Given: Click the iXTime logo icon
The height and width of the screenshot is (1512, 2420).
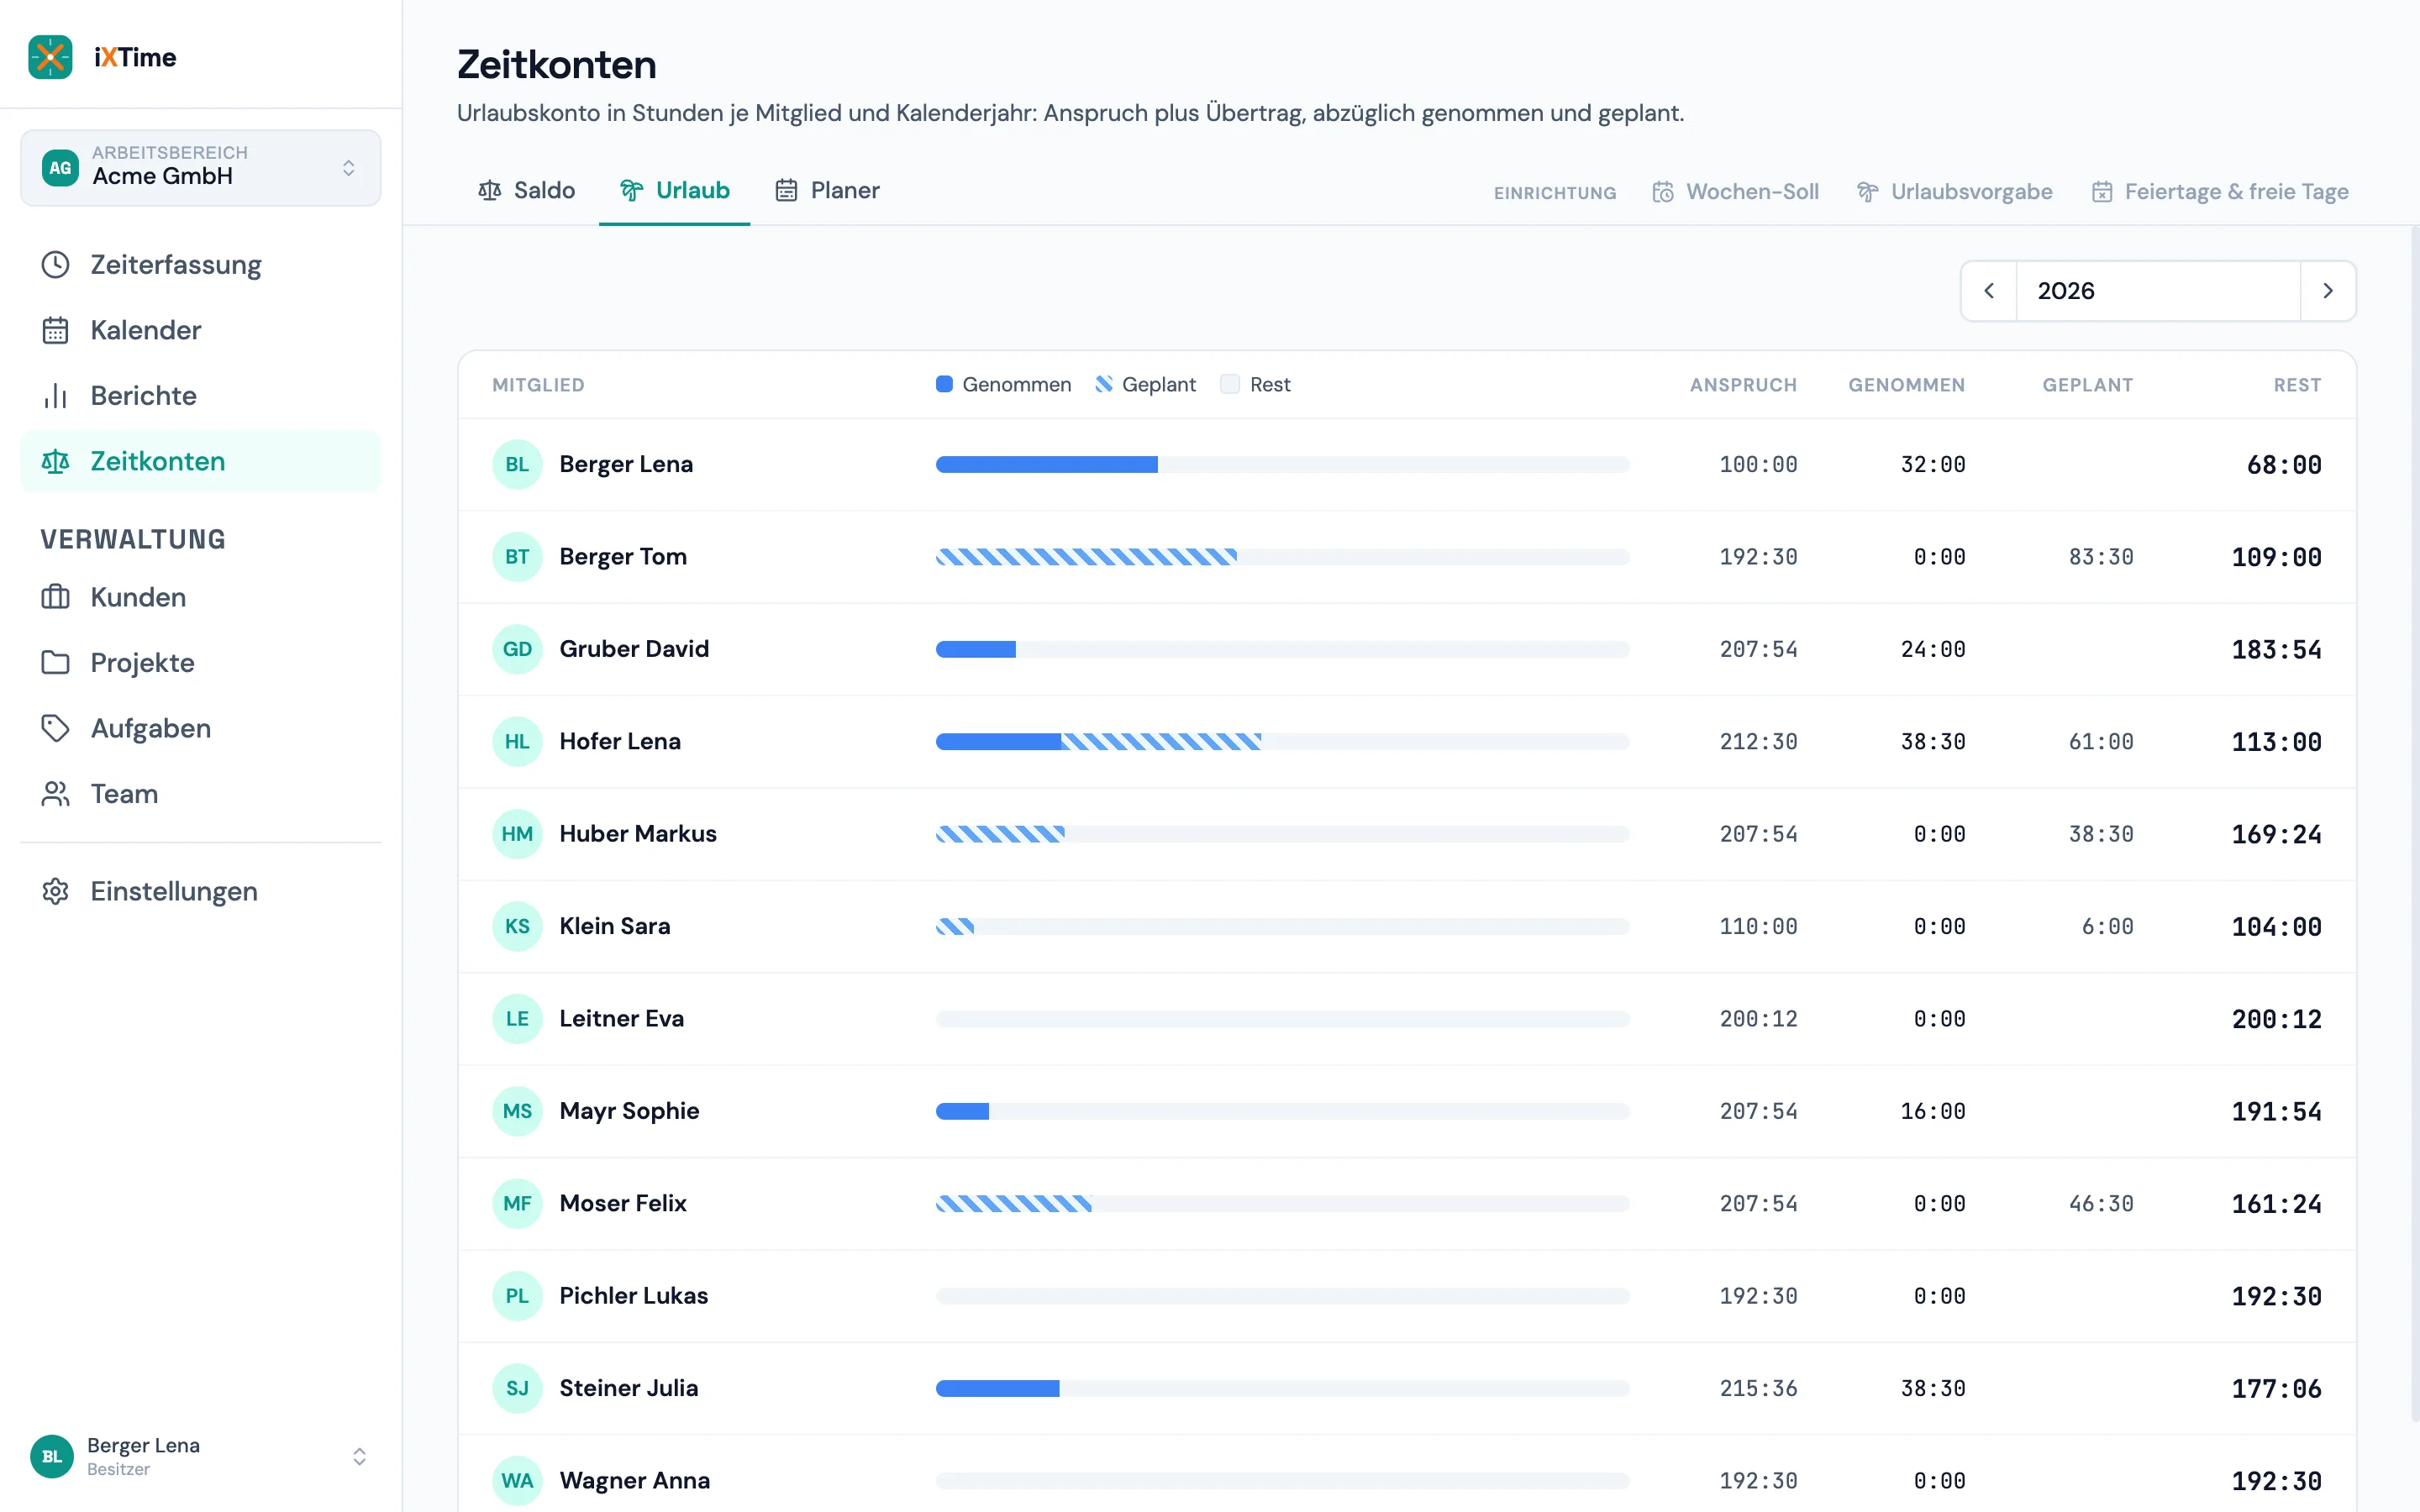Looking at the screenshot, I should click(50, 57).
